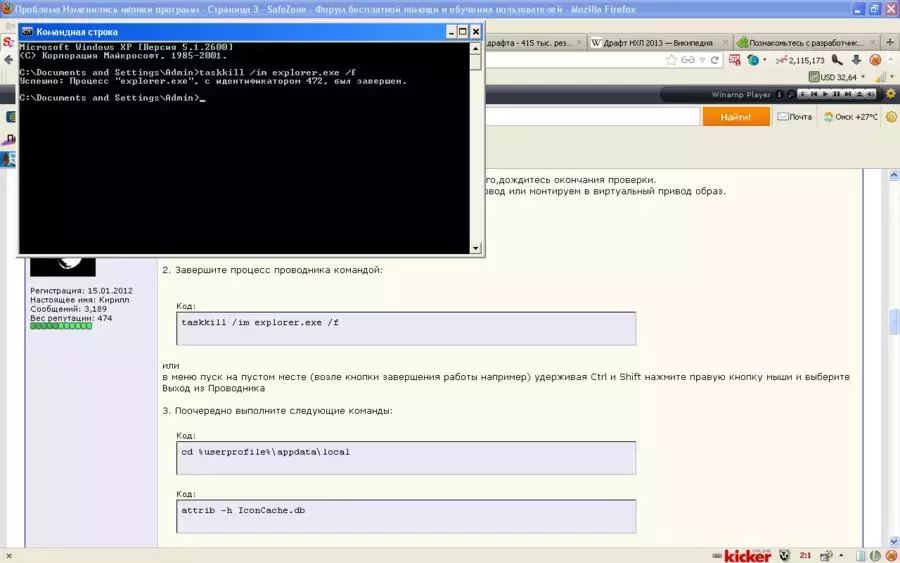
Task: Click round gray icon in status bar
Action: pyautogui.click(x=875, y=556)
